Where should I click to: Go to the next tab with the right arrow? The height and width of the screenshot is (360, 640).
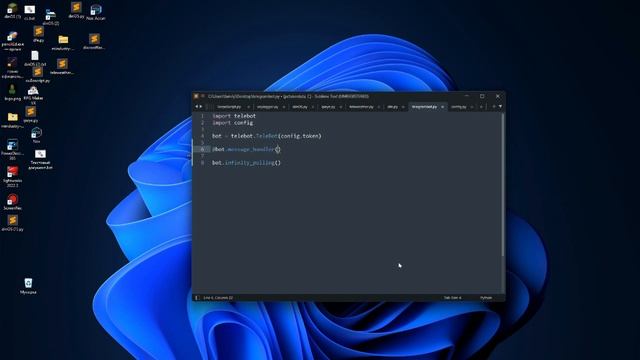pos(200,107)
